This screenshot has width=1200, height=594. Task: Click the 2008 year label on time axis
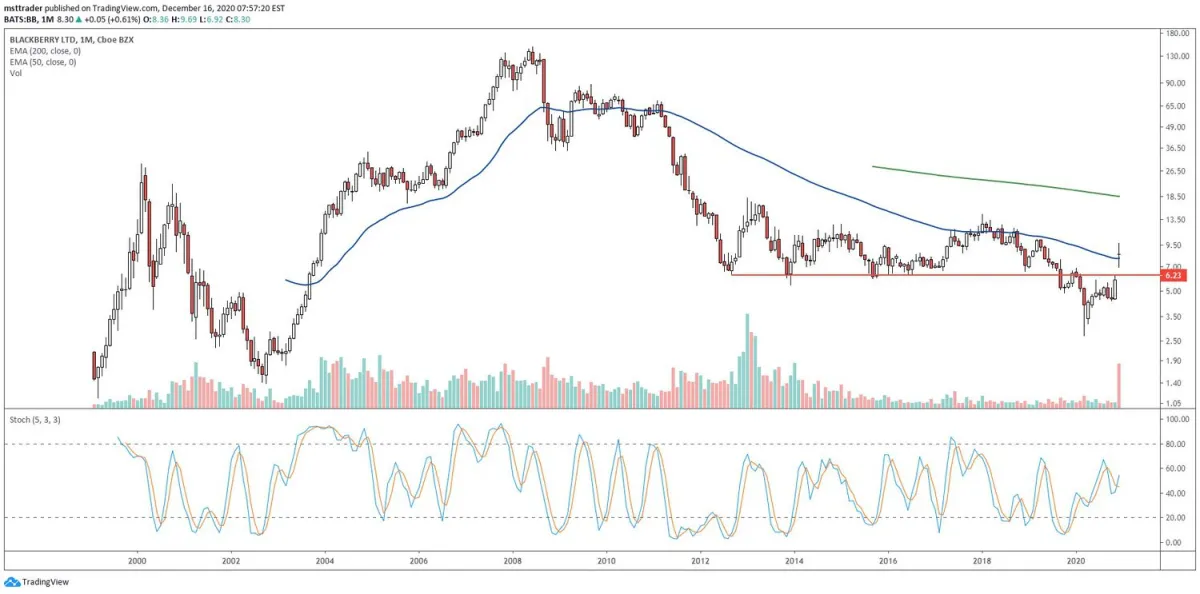coord(513,563)
